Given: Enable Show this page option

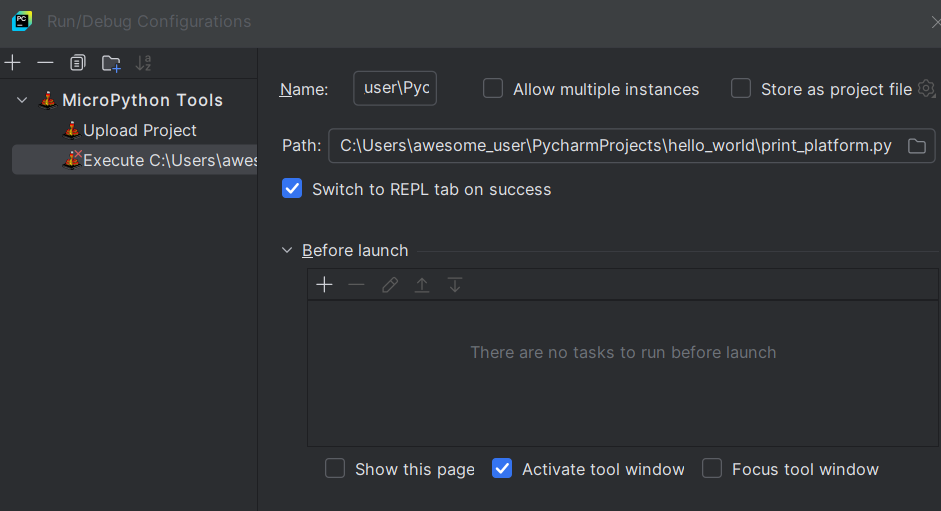Looking at the screenshot, I should (x=335, y=468).
